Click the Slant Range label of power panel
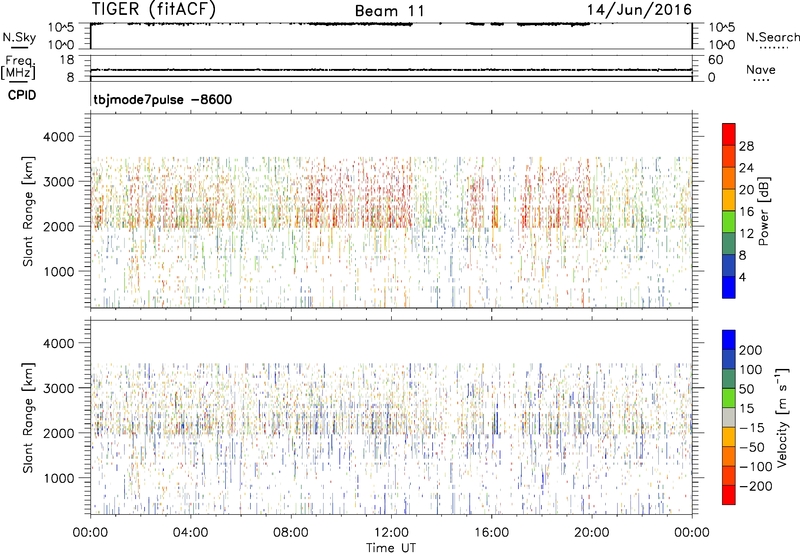The image size is (800, 554). pyautogui.click(x=28, y=211)
